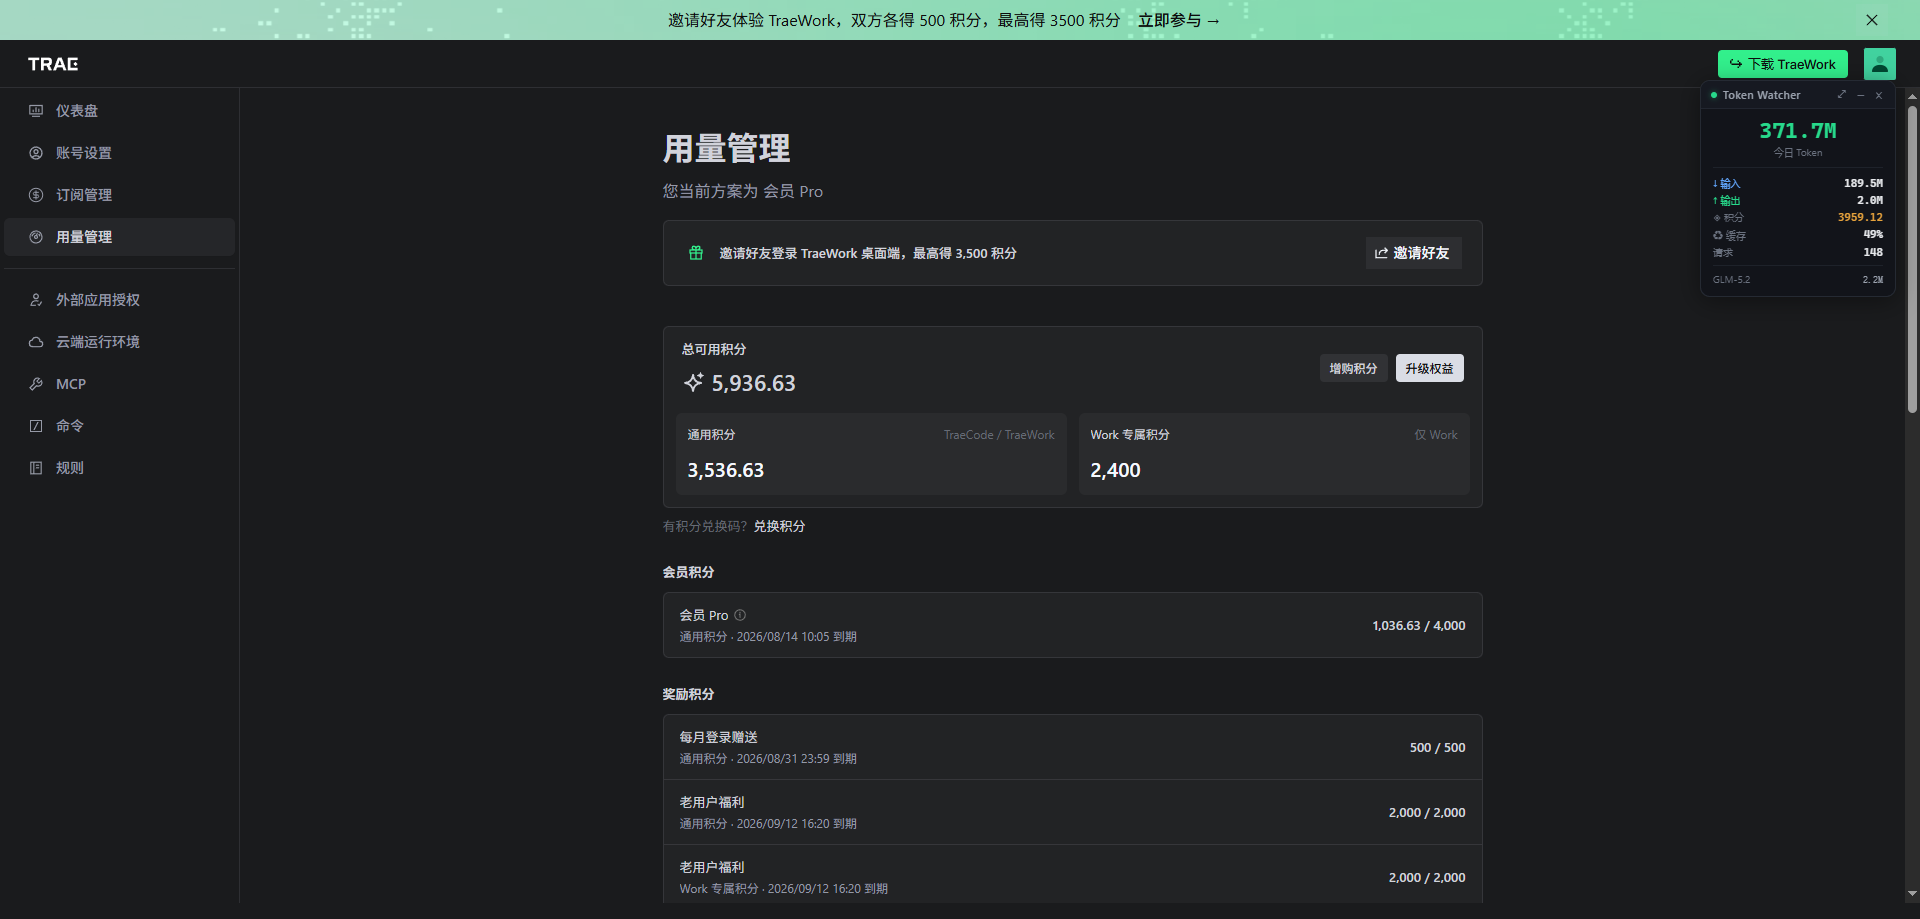Click the 通用积分 3,536.63 card
Screen dimensions: 1920x919
point(871,454)
